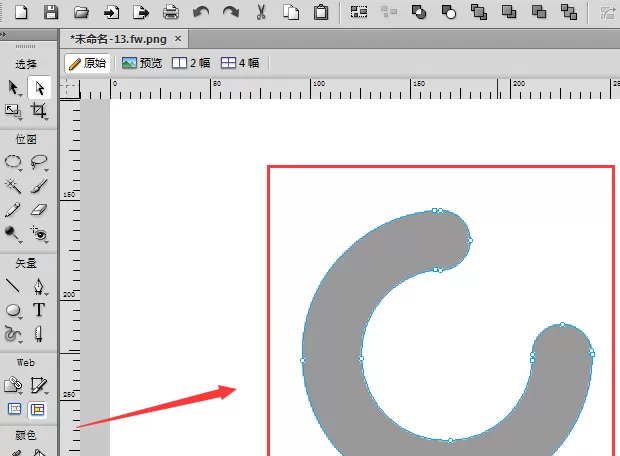Select the Slice tool

click(x=39, y=385)
